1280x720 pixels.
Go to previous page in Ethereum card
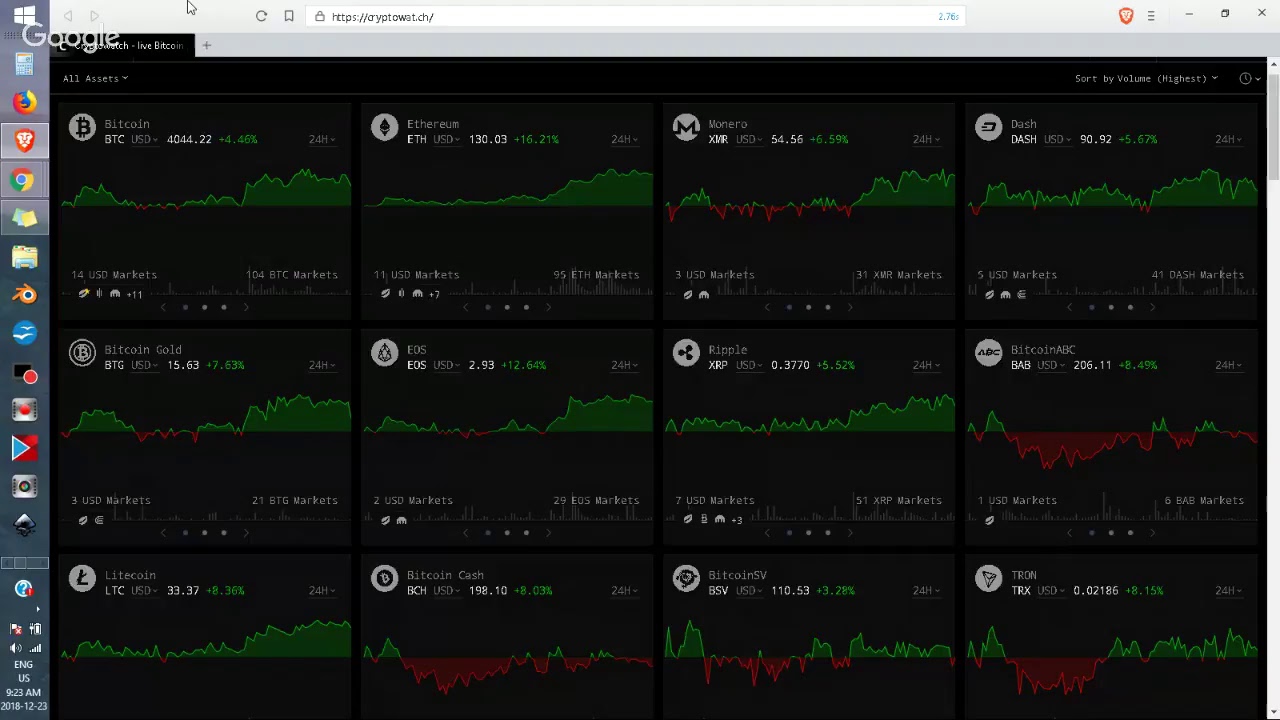(466, 307)
